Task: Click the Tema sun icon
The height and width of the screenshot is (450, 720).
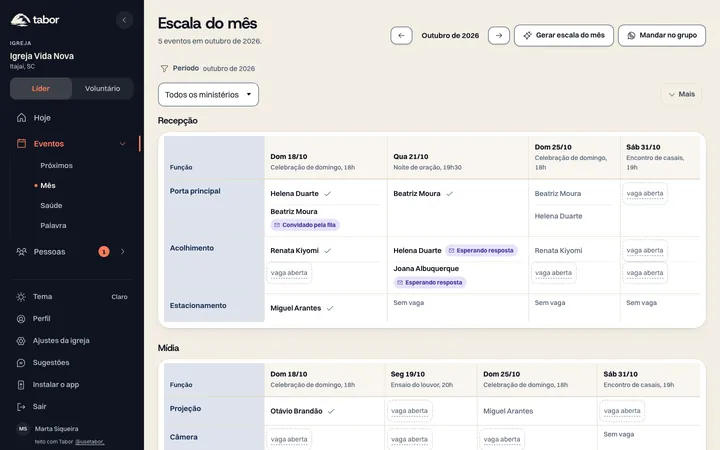Action: [21, 297]
